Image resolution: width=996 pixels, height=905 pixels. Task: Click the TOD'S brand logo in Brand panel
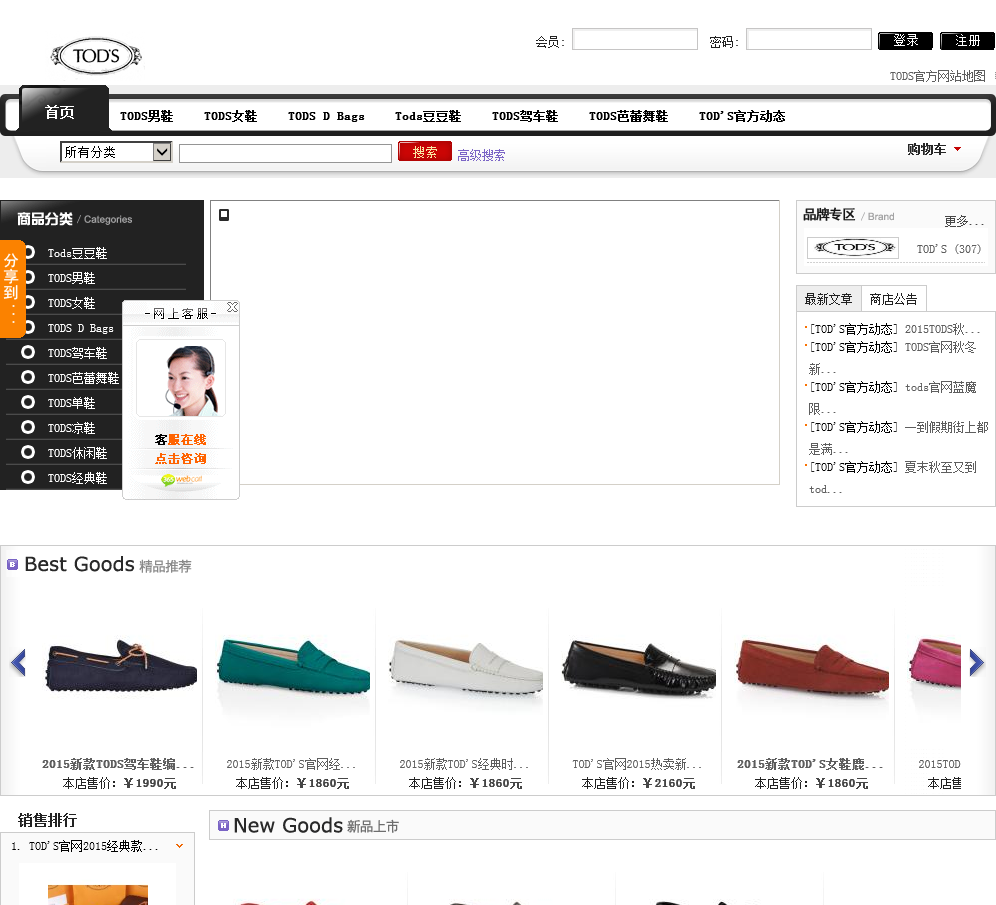coord(853,248)
